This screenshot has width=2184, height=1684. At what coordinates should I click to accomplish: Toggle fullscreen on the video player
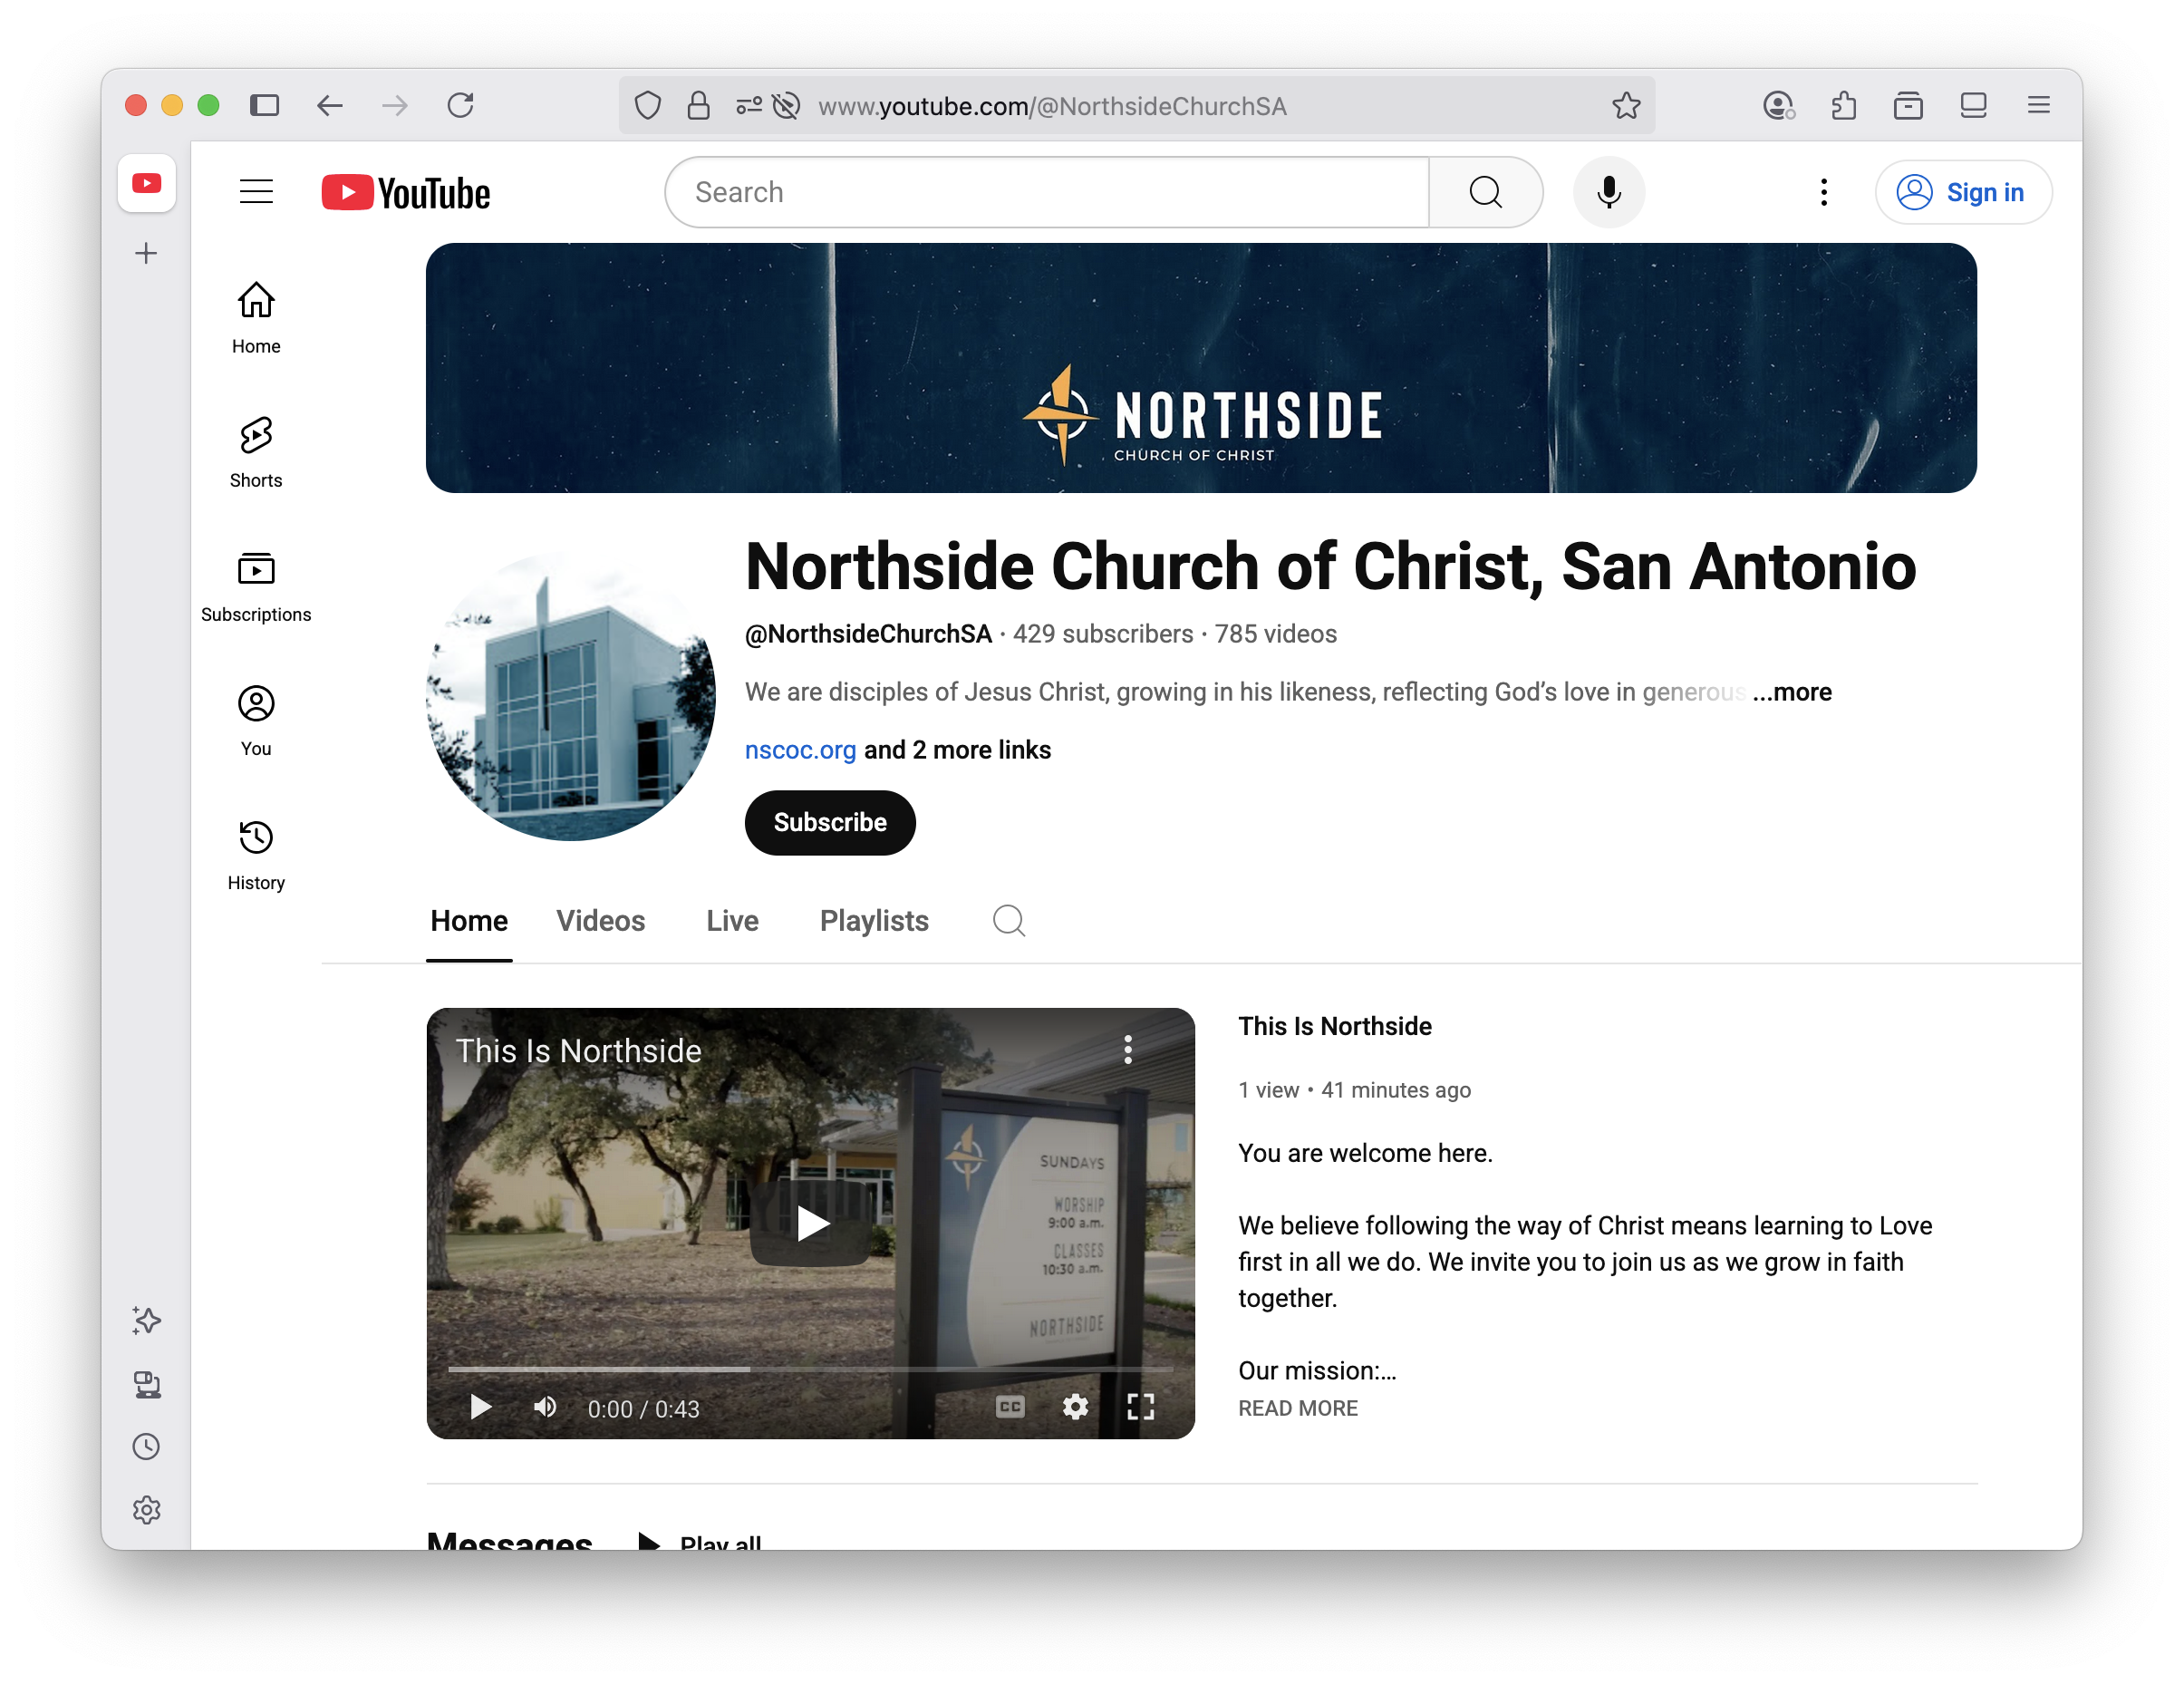(x=1140, y=1407)
